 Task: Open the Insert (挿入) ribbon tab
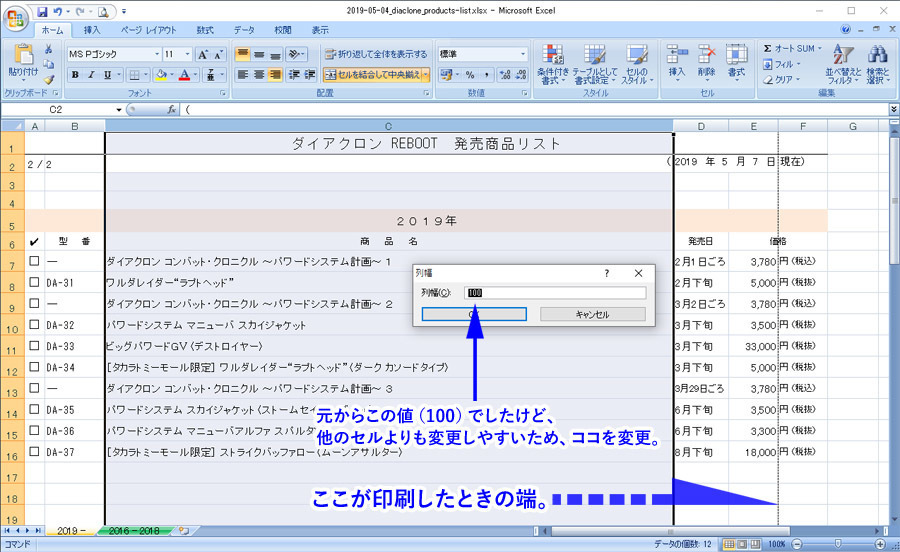pos(92,30)
